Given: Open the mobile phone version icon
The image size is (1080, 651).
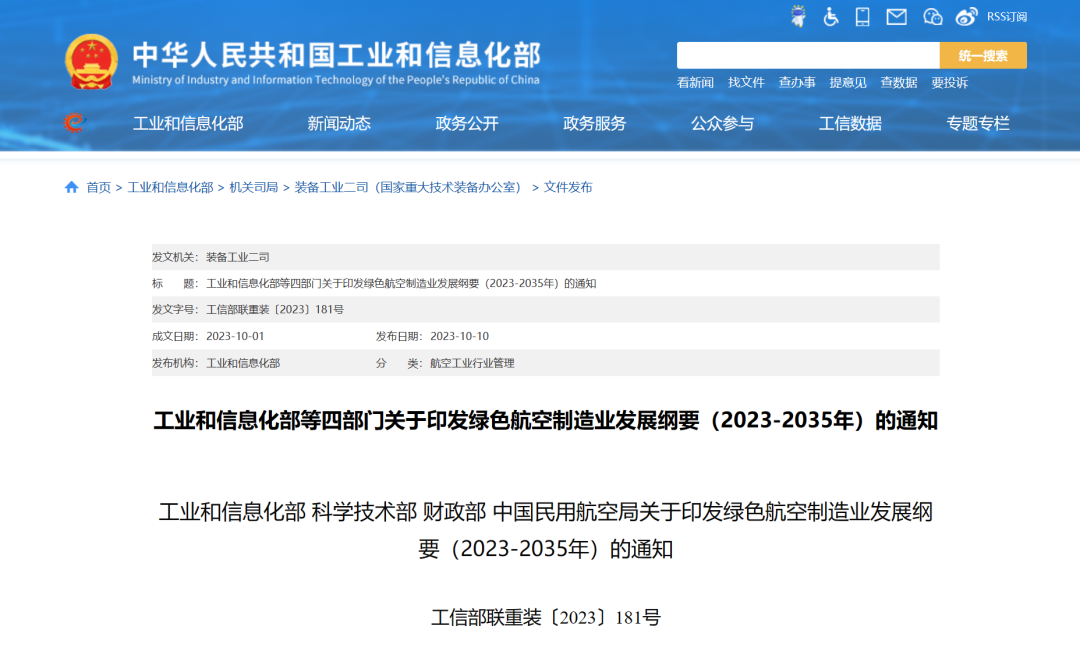Looking at the screenshot, I should point(862,17).
